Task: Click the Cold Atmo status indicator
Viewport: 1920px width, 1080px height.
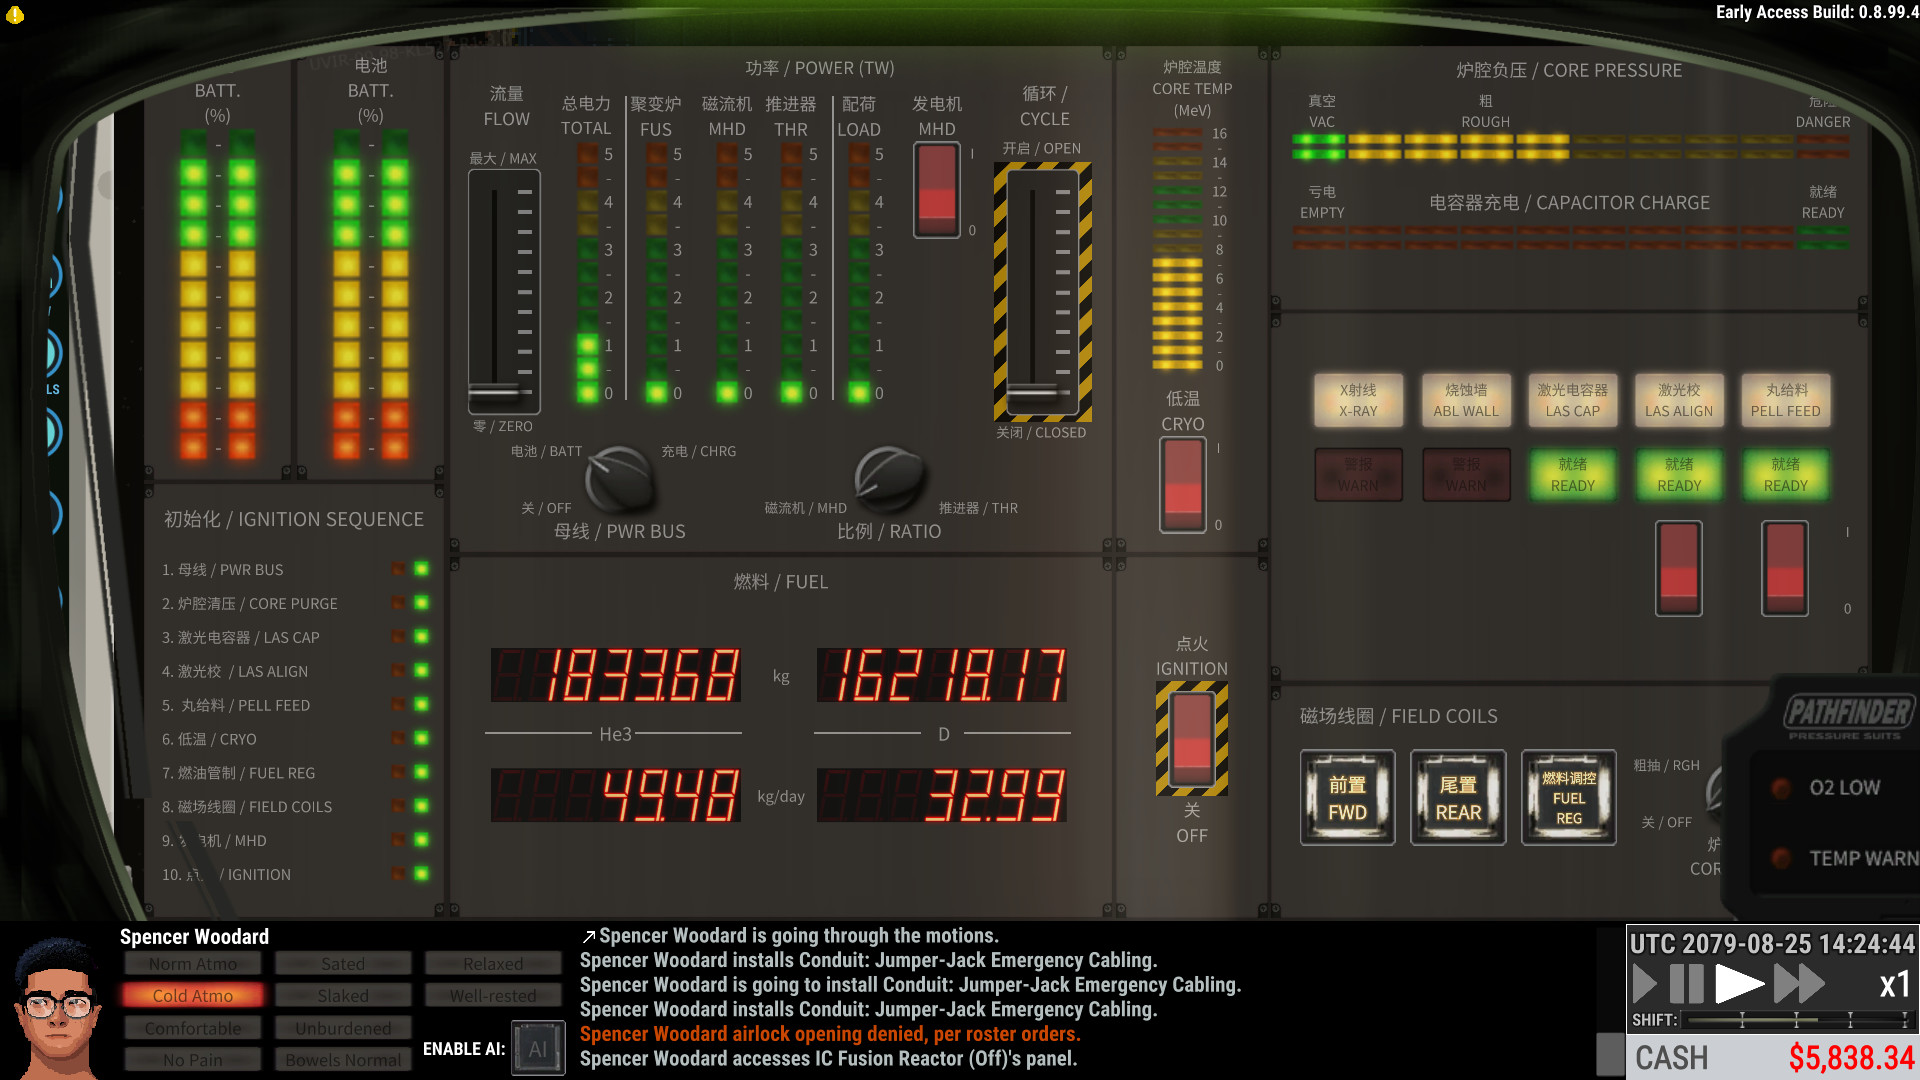Action: click(x=192, y=996)
